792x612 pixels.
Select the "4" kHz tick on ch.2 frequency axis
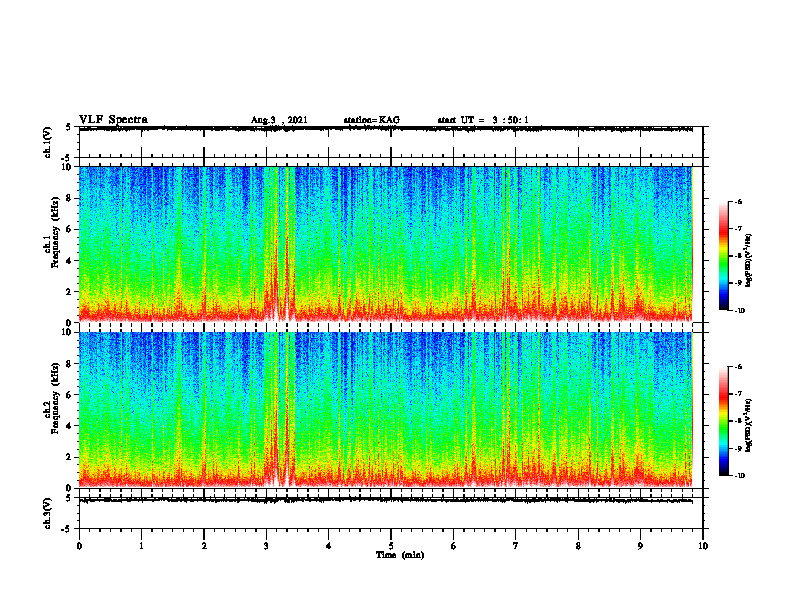tap(70, 426)
